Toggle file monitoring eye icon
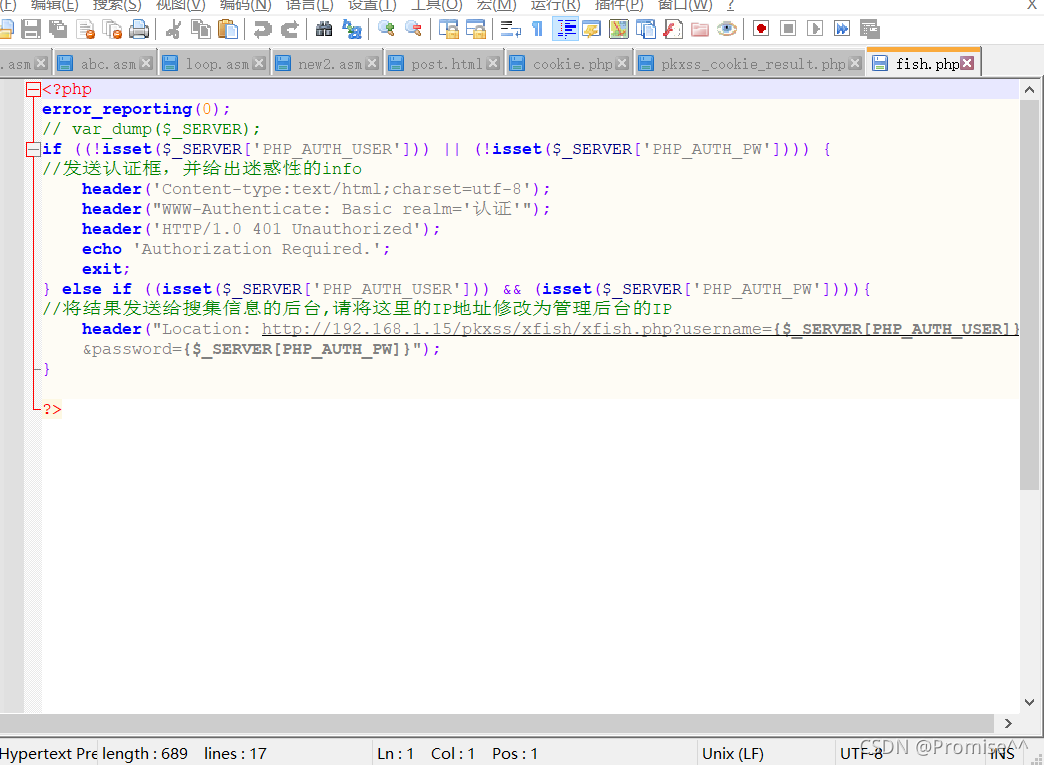 [727, 29]
